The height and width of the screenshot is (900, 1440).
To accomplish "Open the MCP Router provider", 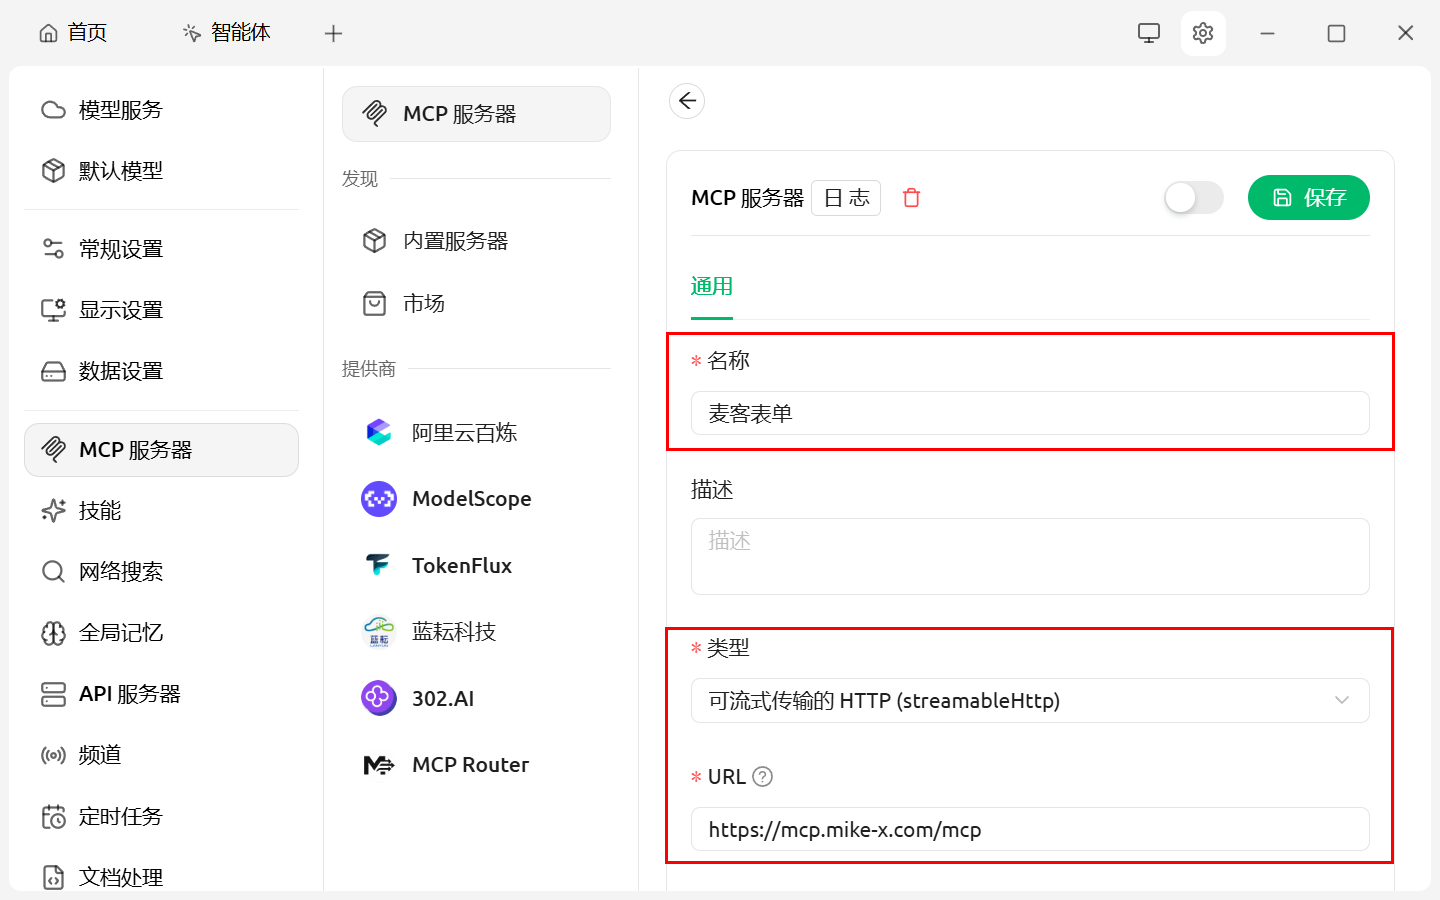I will (469, 765).
